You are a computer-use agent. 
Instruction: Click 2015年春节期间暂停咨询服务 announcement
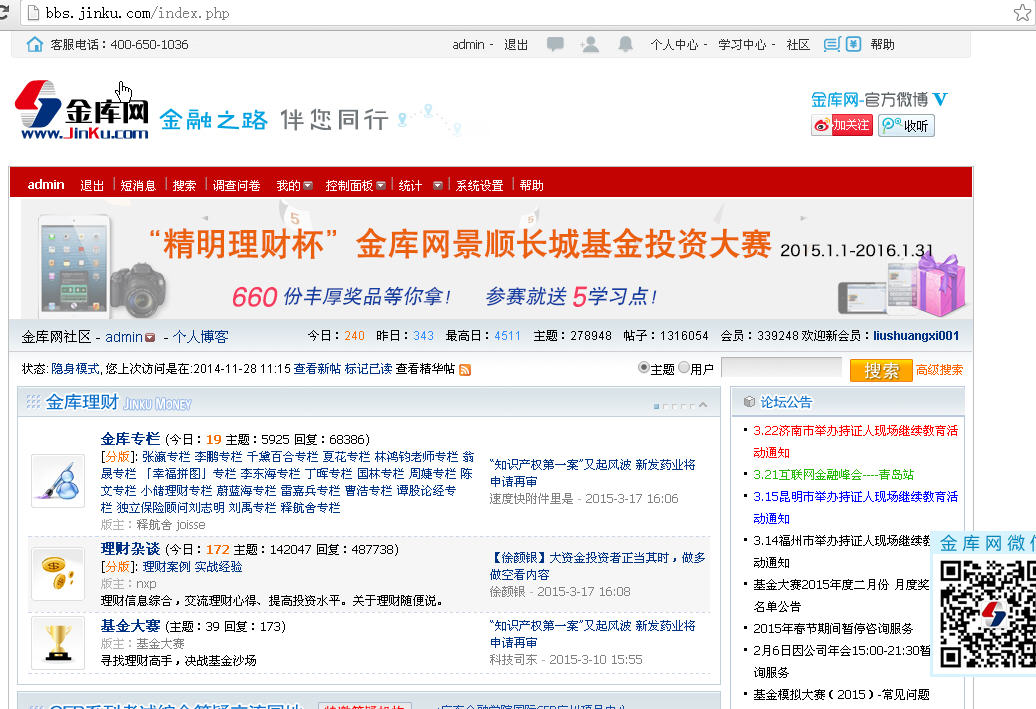[x=833, y=628]
